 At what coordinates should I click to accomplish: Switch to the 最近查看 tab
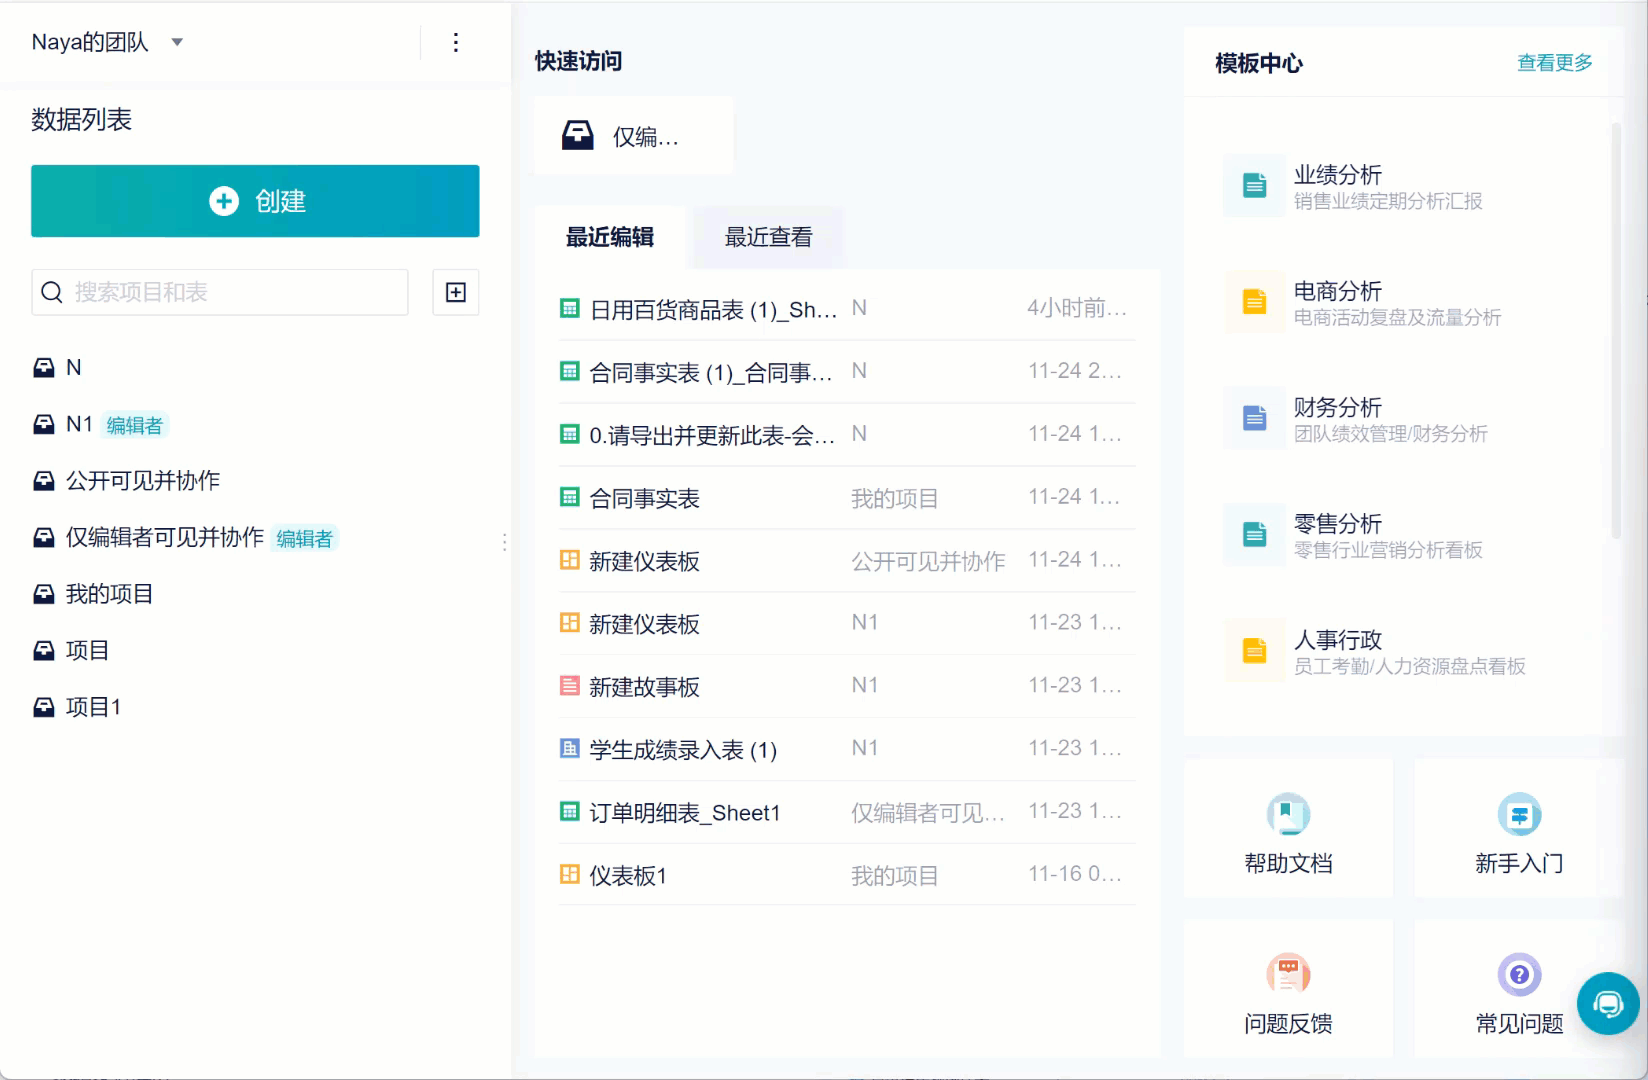tap(768, 237)
